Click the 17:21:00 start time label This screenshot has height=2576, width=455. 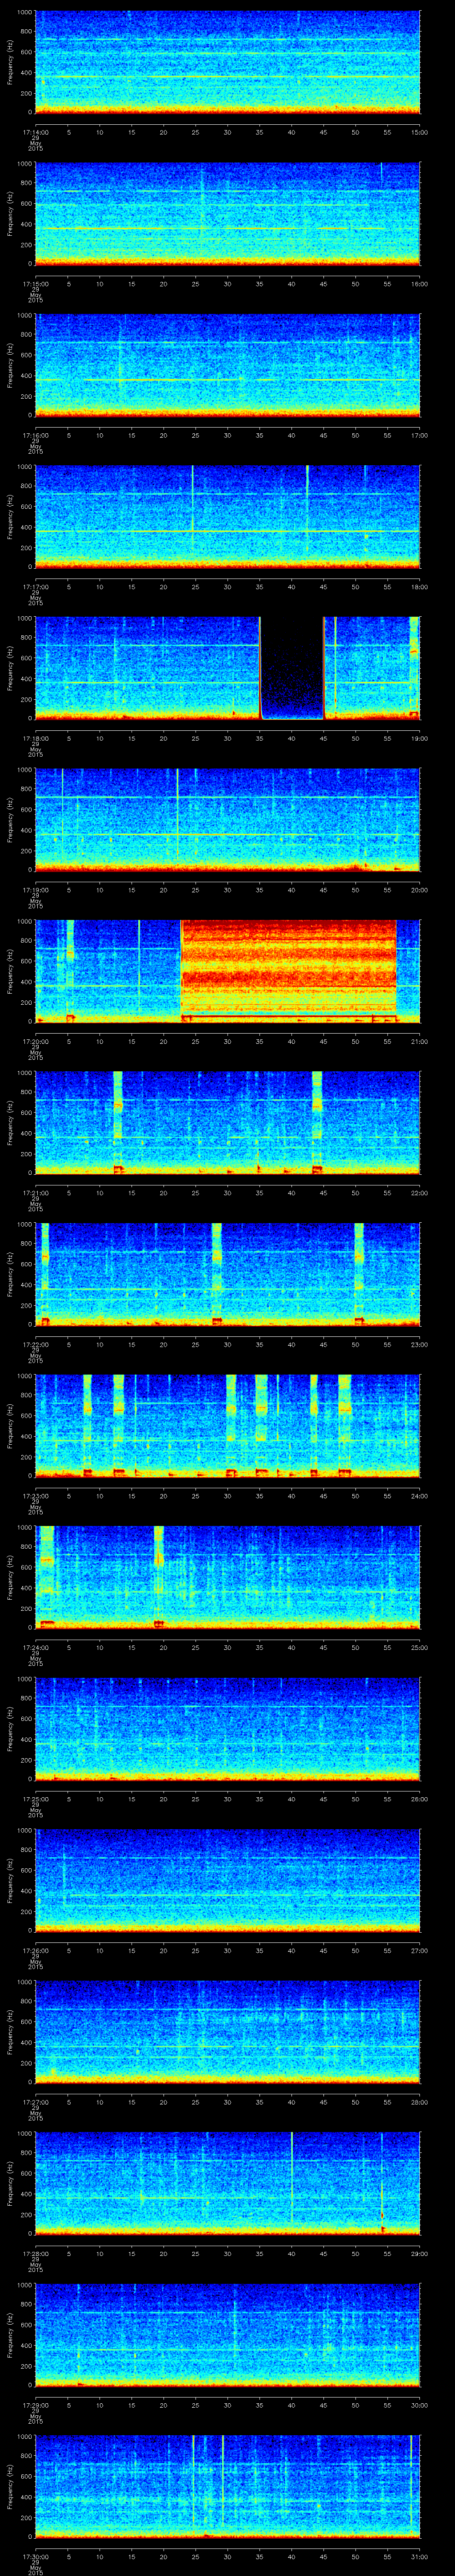[x=35, y=1193]
